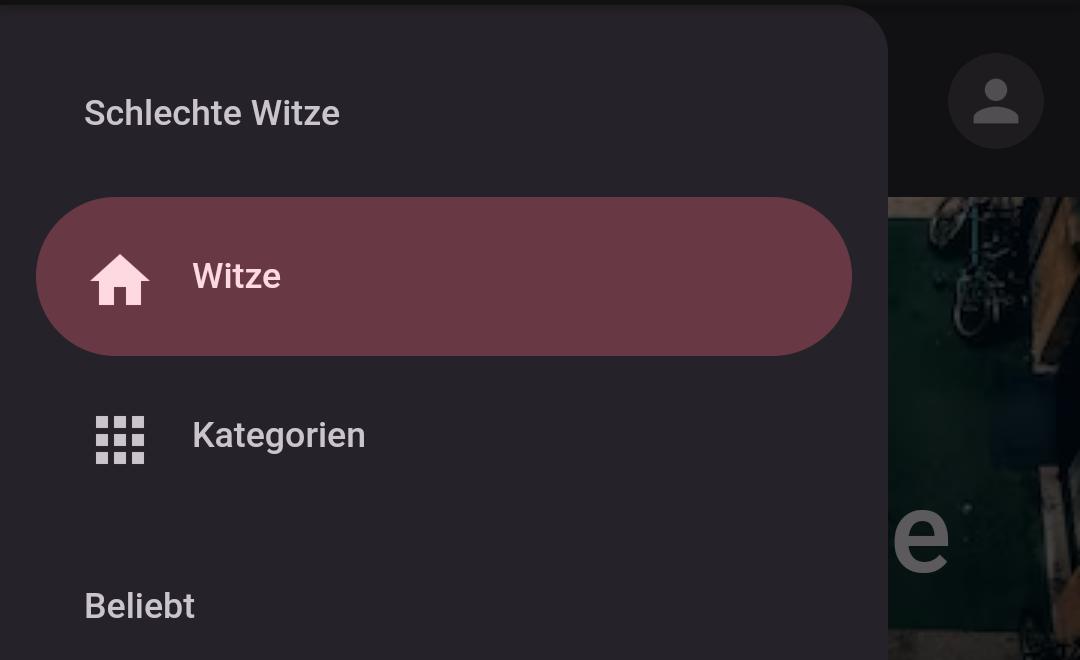
Task: Click the grid icon next to Kategorien
Action: click(x=120, y=439)
